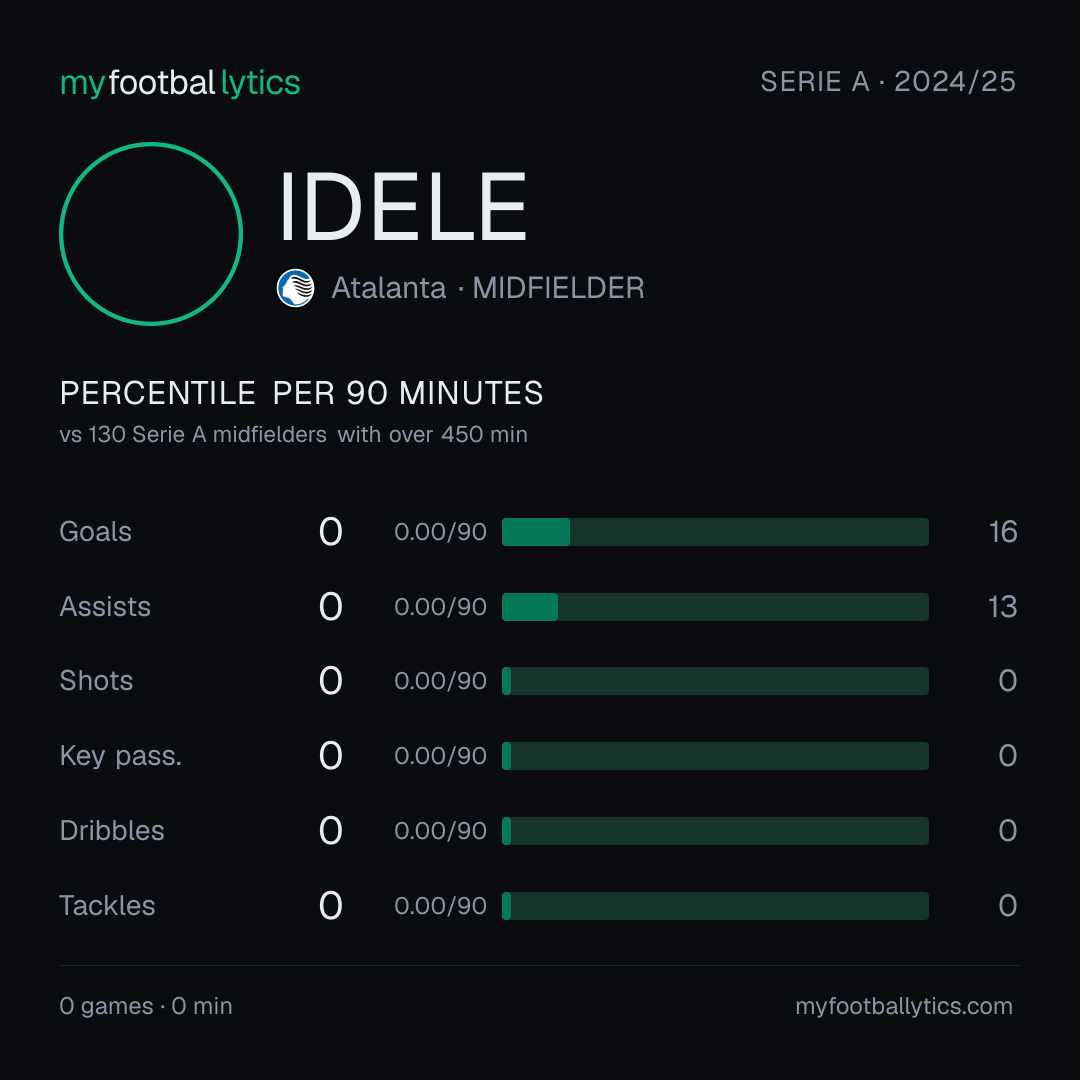Click the Tackles stat label
This screenshot has width=1080, height=1080.
click(x=107, y=906)
